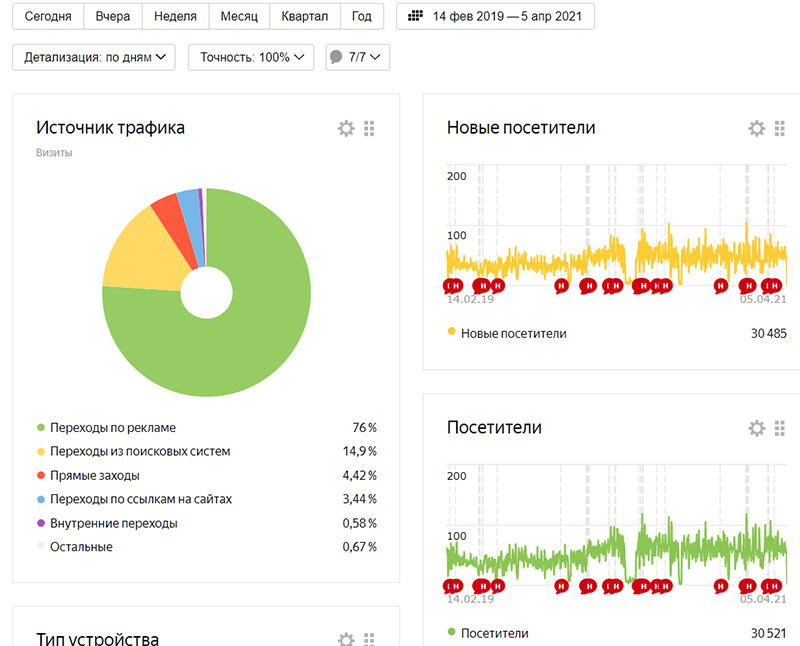Open the 7/7 annotations dropdown
Screen dimensions: 800x646
pos(358,57)
